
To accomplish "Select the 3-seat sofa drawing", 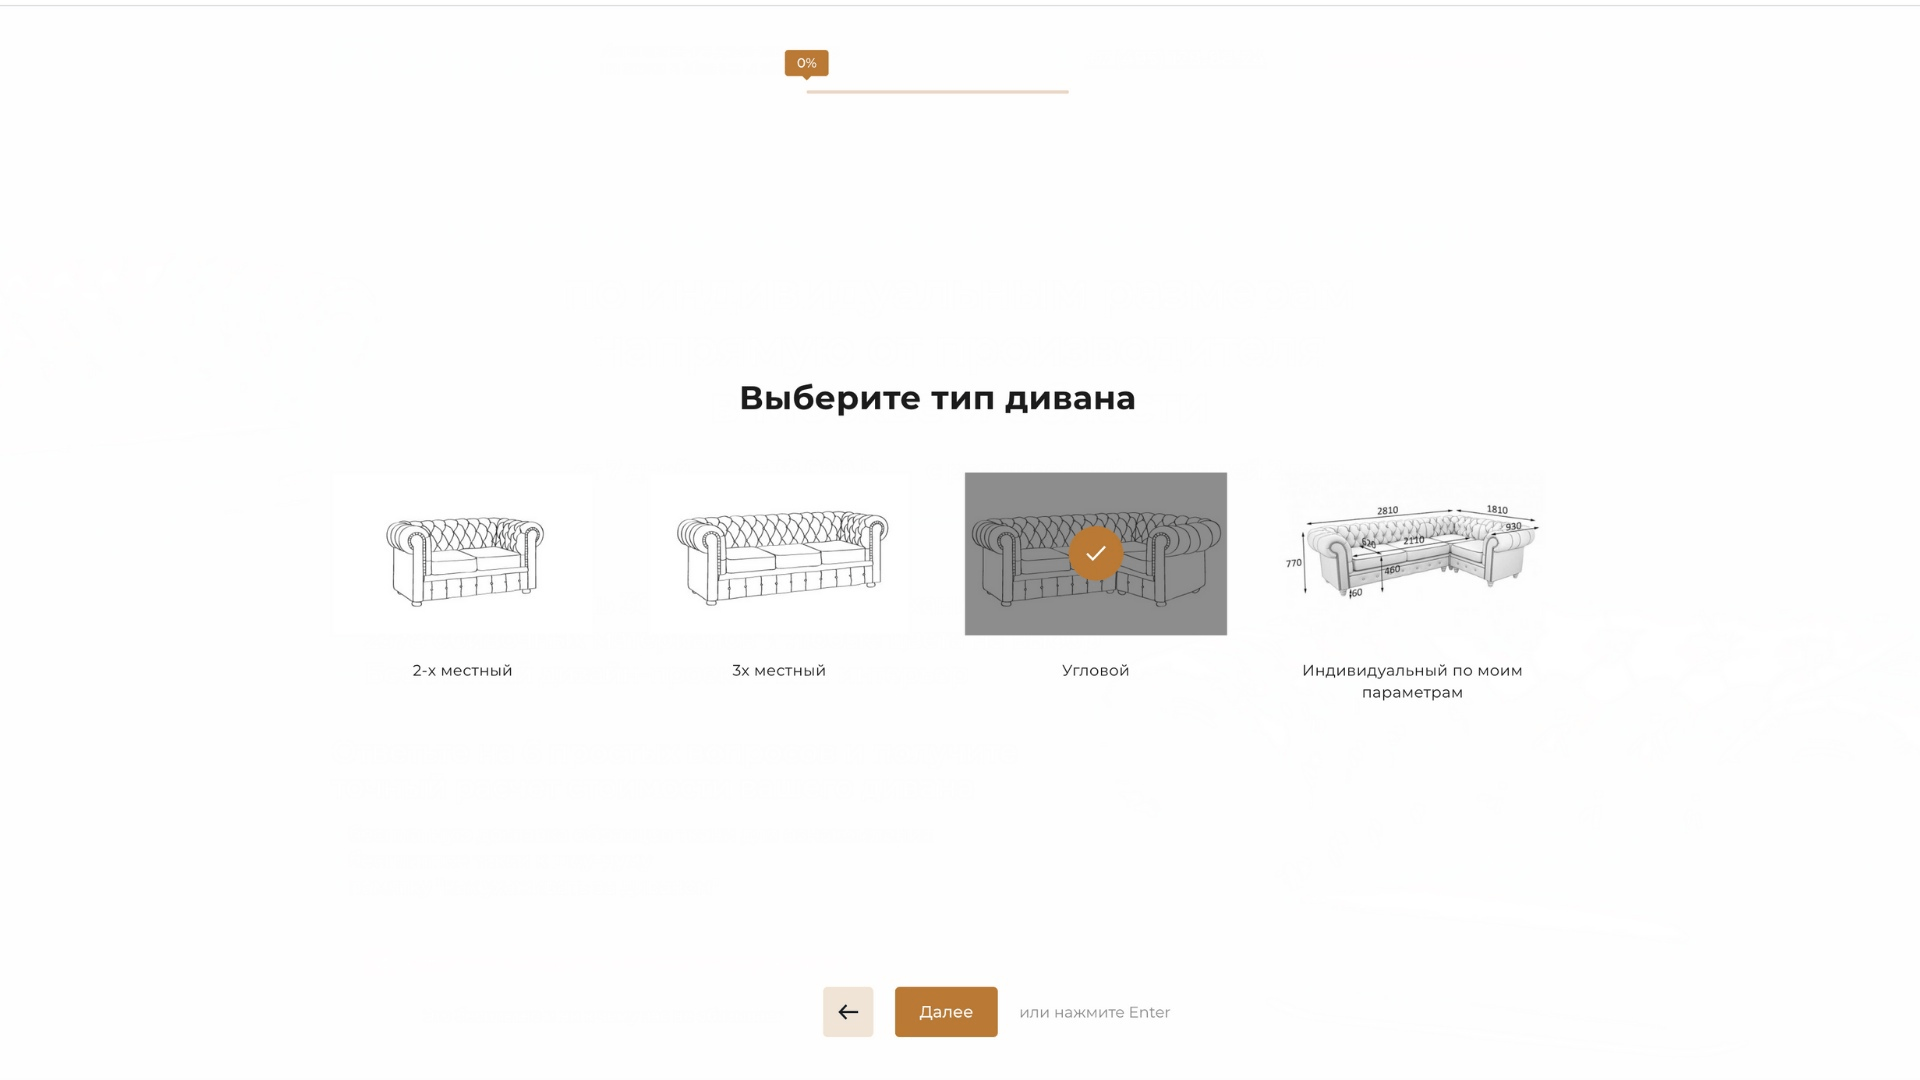I will [780, 555].
